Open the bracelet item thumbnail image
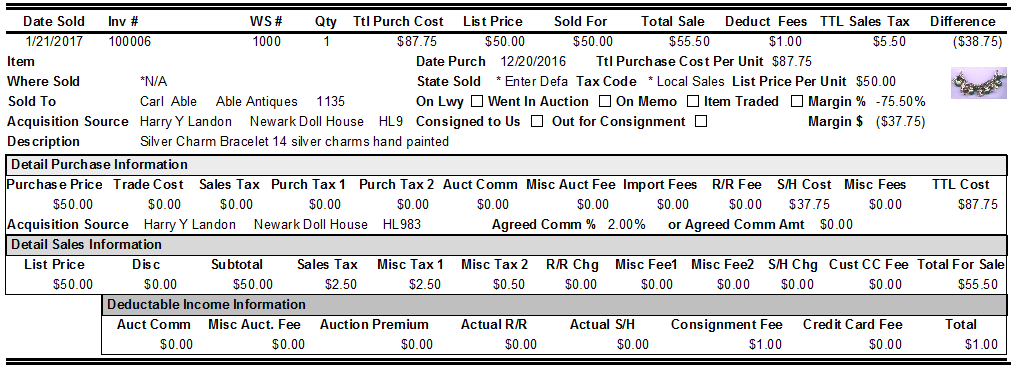1036x365 pixels. coord(979,83)
